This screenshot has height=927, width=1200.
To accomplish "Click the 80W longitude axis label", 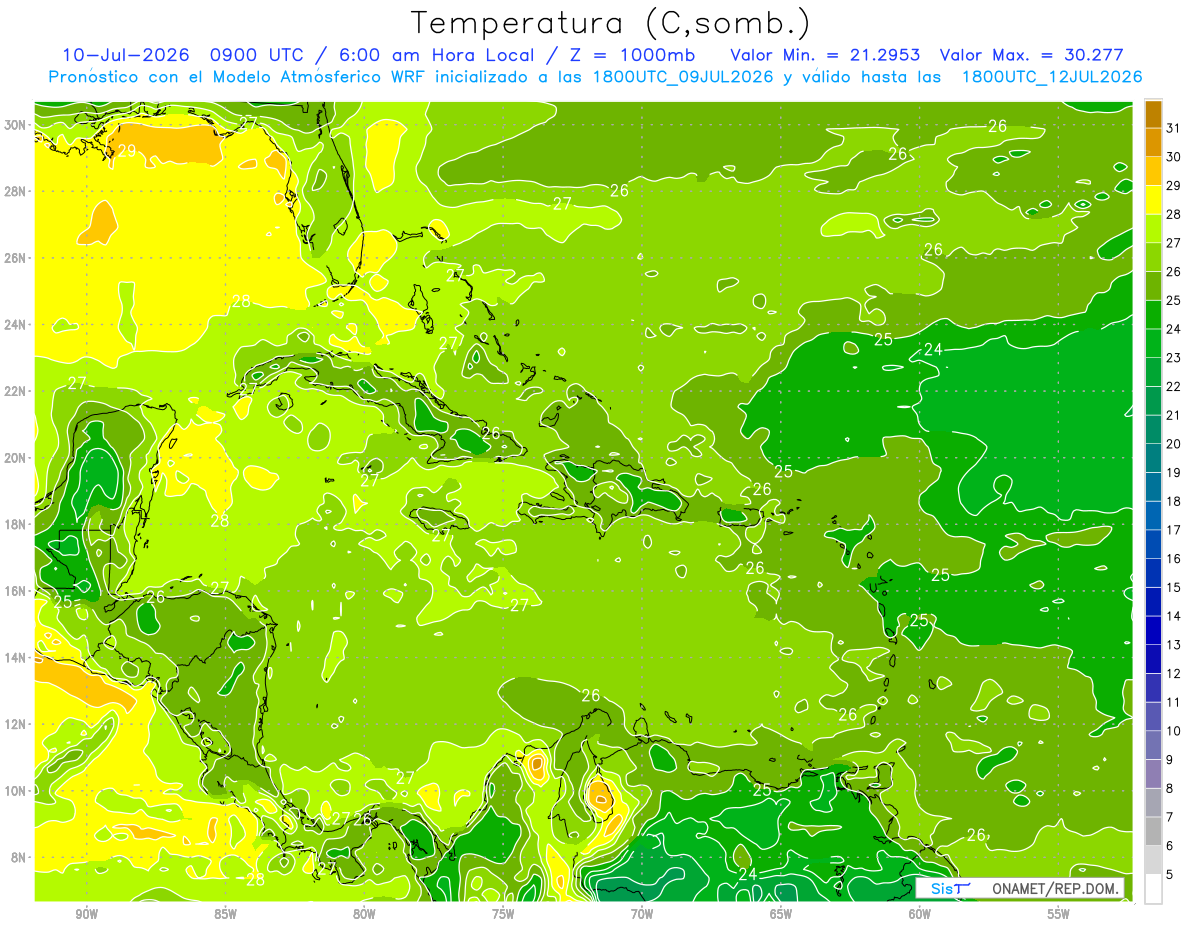I will pos(364,914).
